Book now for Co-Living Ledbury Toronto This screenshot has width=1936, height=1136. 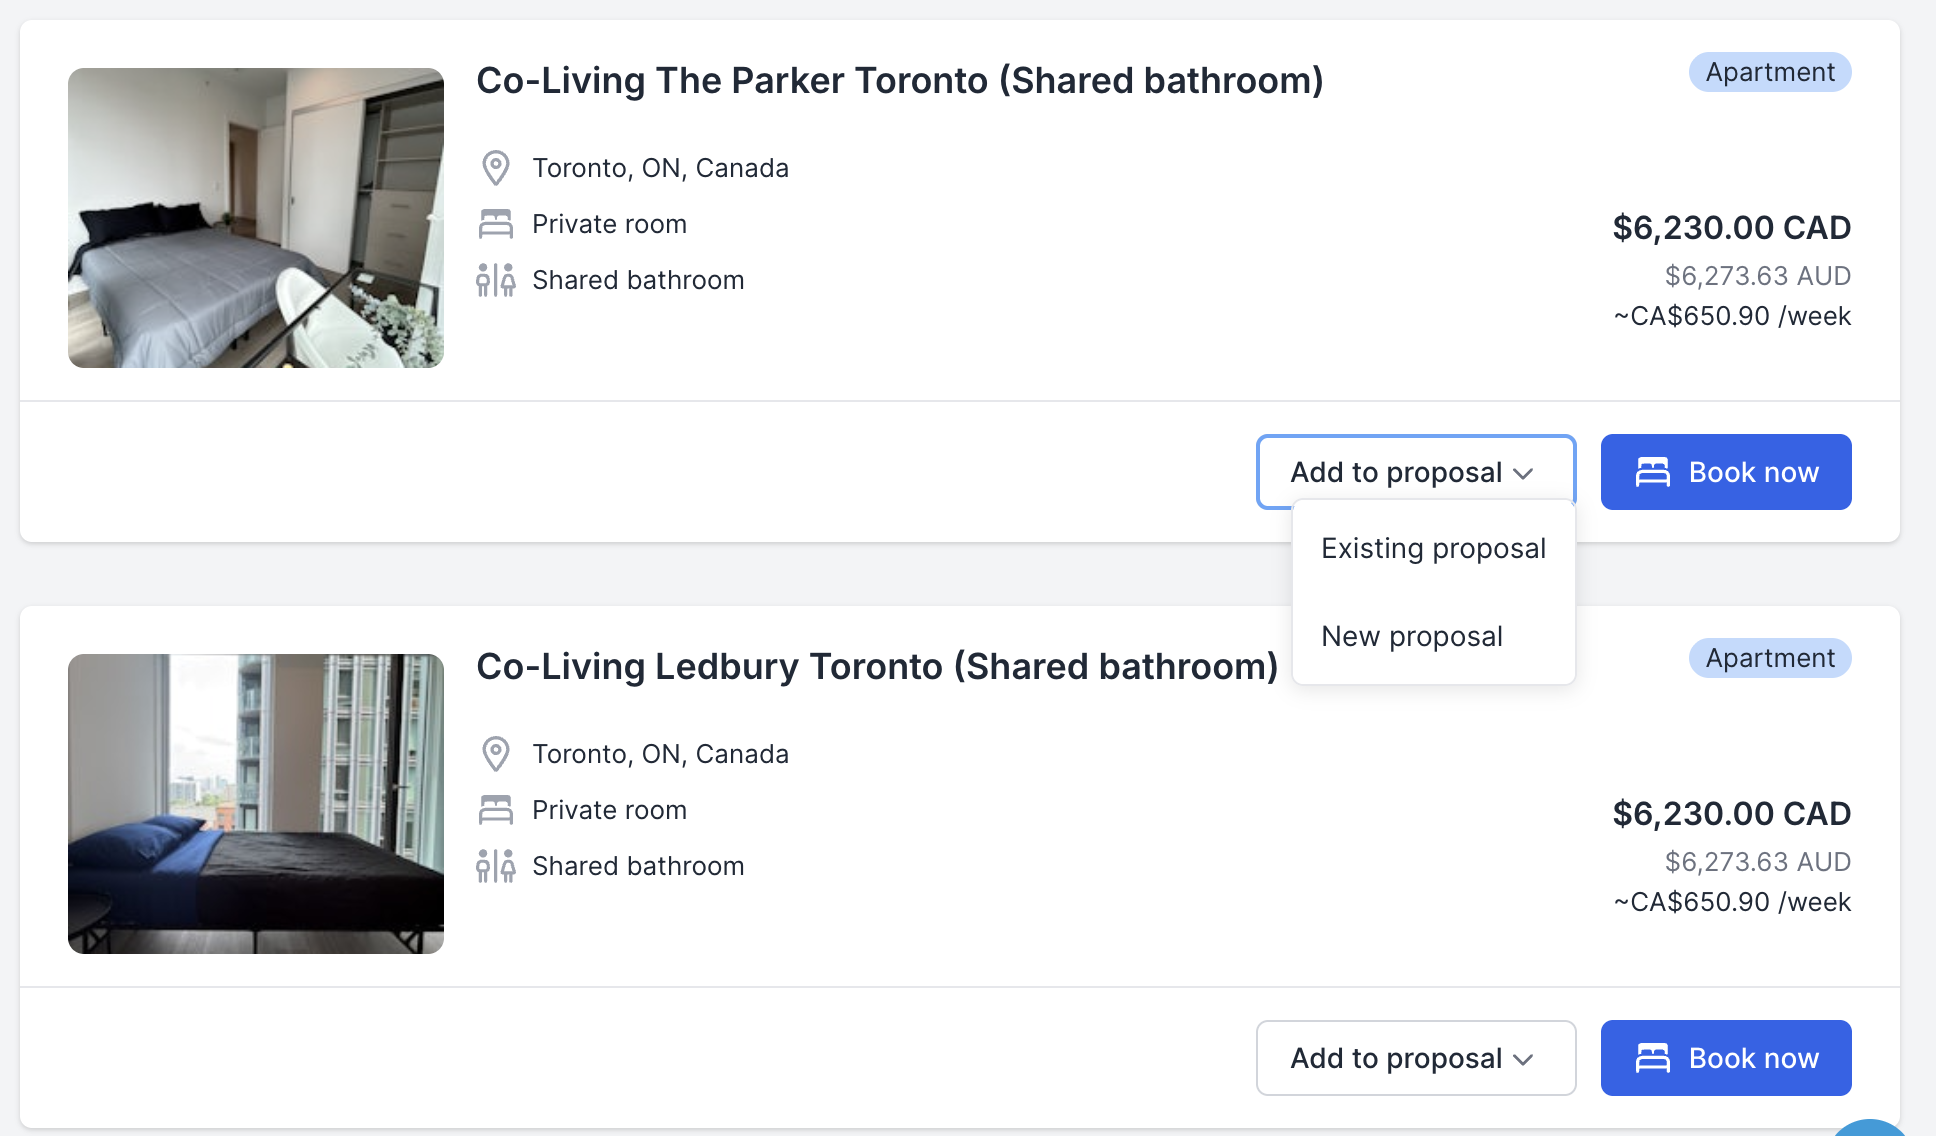(x=1726, y=1058)
